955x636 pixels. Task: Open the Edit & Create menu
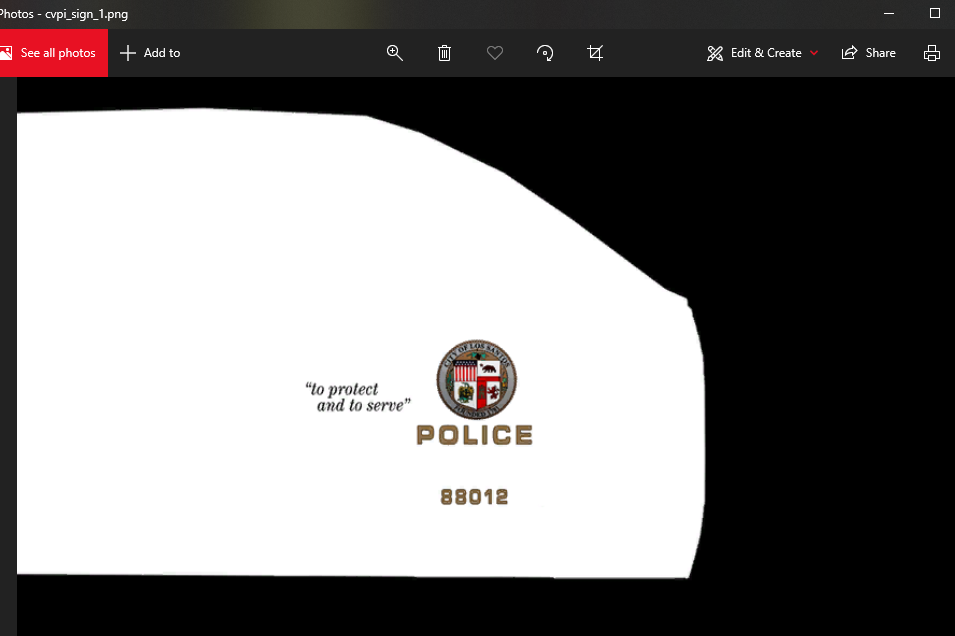765,52
